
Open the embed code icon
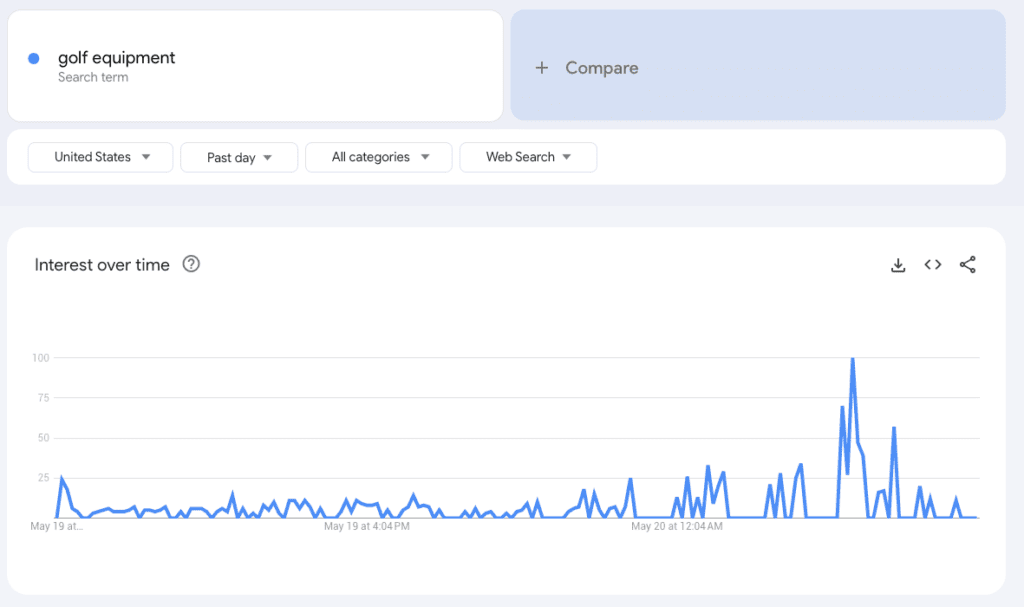coord(933,265)
